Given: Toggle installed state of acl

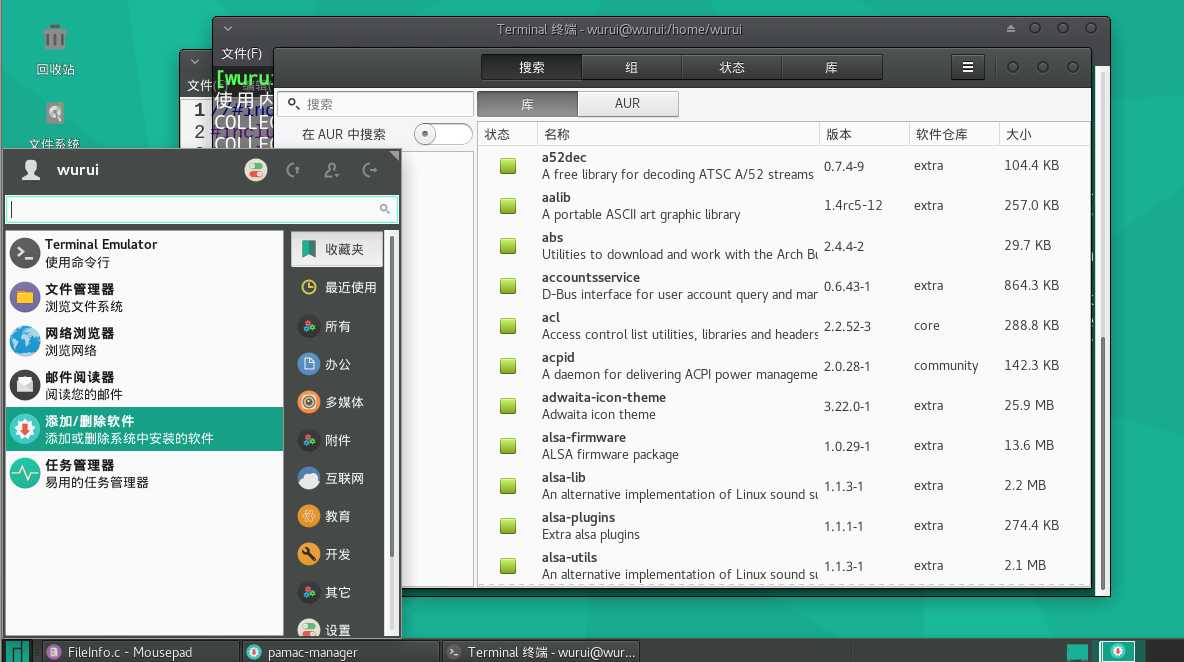Looking at the screenshot, I should click(x=508, y=326).
